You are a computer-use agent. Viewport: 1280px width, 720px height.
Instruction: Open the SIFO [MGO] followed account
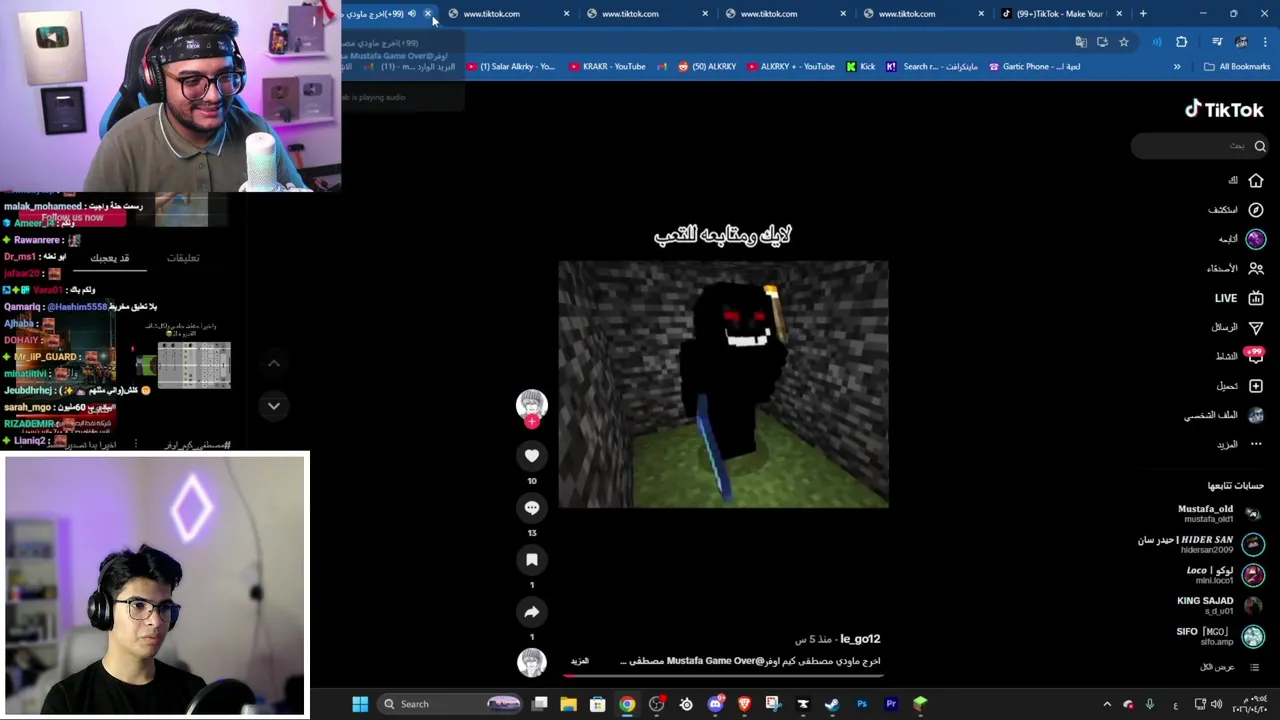pos(1220,636)
